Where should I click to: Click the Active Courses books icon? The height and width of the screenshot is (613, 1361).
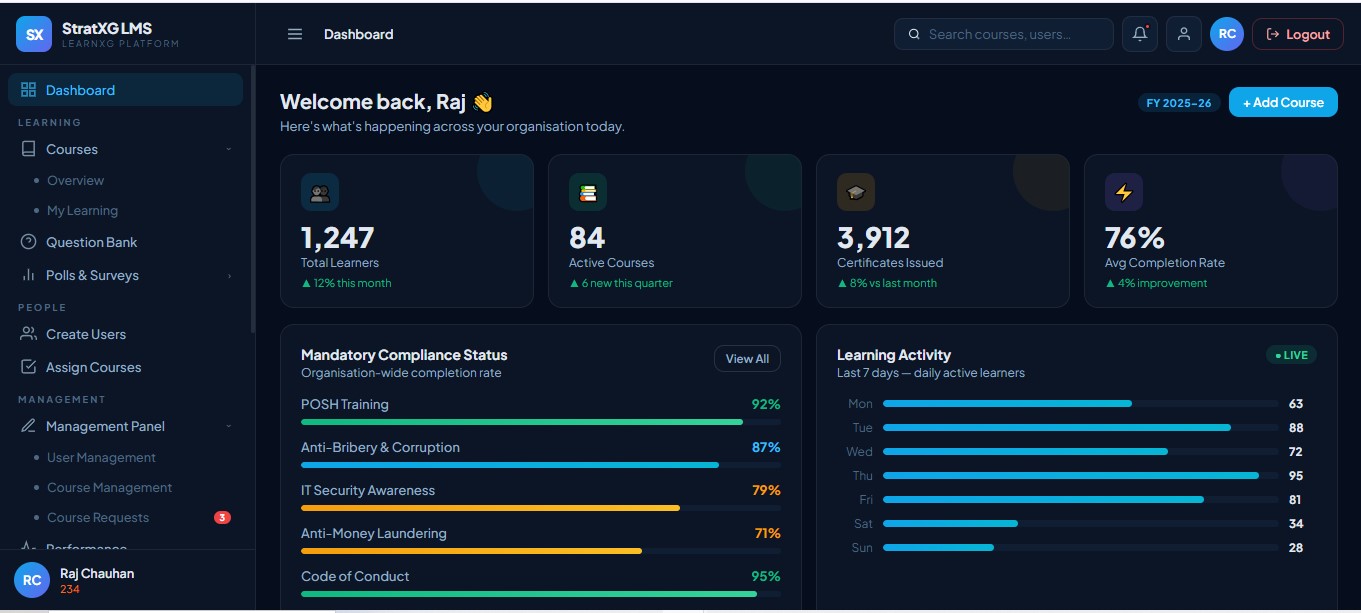pos(588,193)
